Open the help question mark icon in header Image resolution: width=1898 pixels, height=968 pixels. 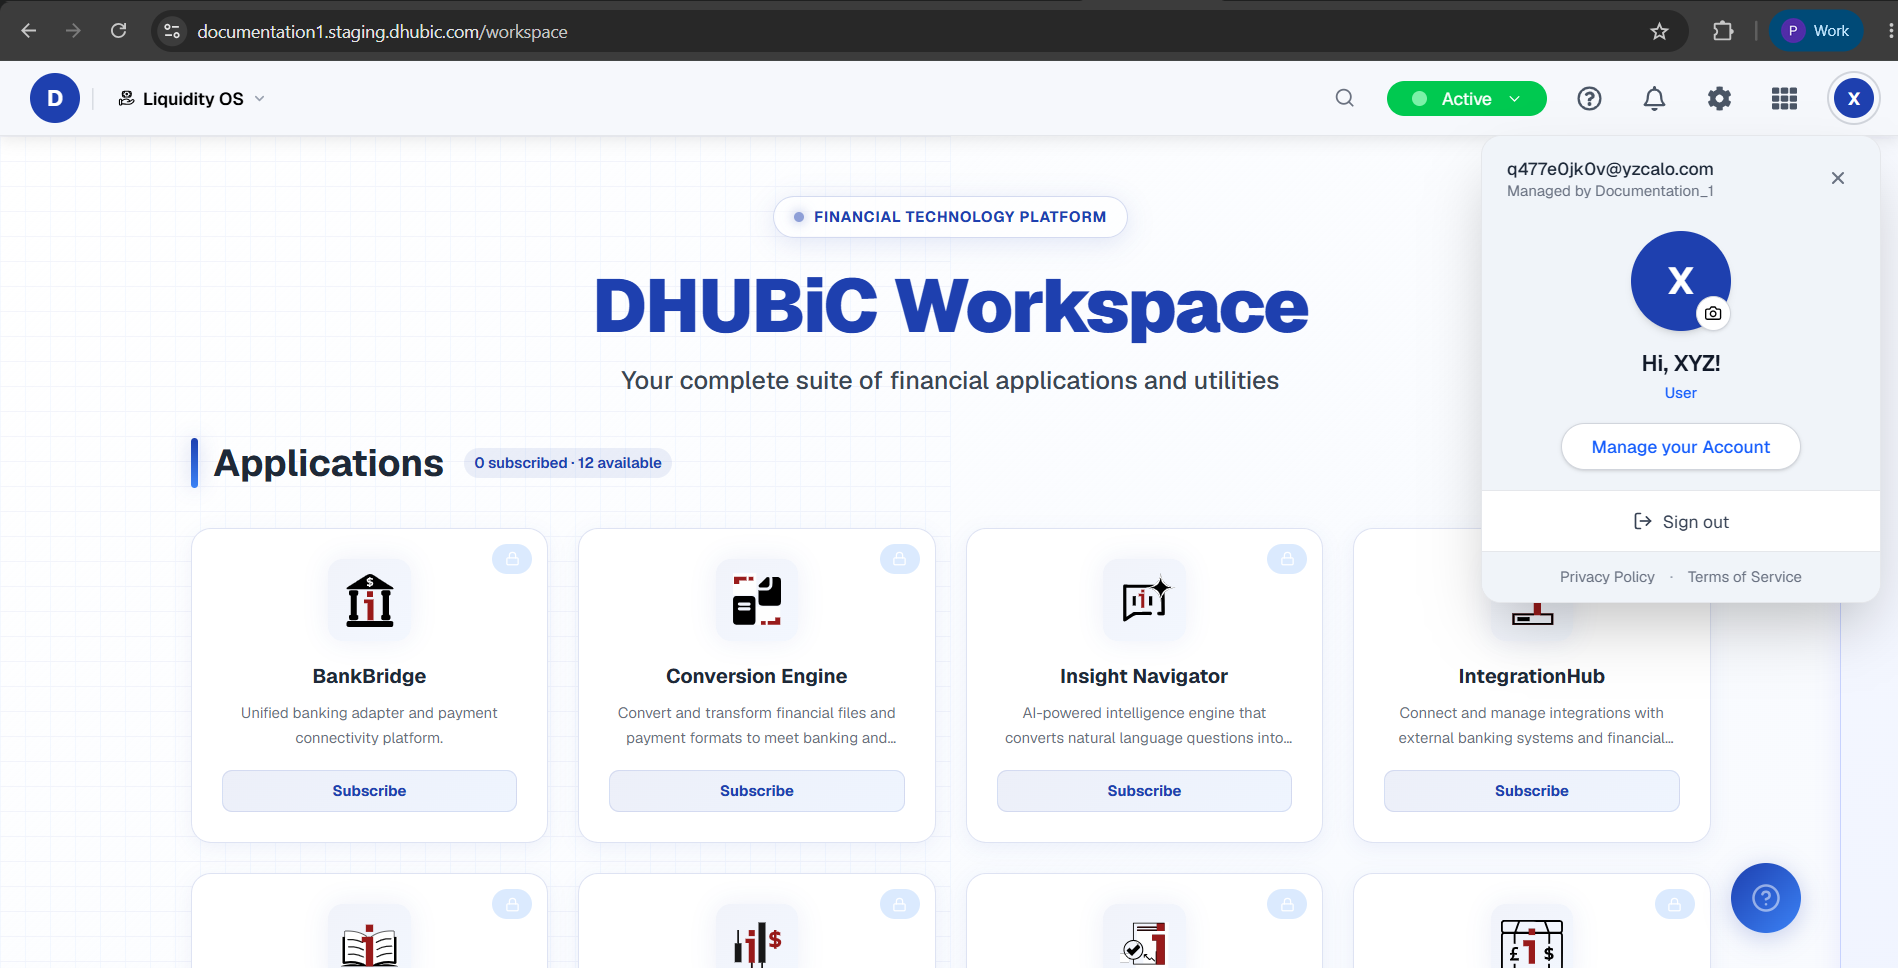coord(1589,98)
